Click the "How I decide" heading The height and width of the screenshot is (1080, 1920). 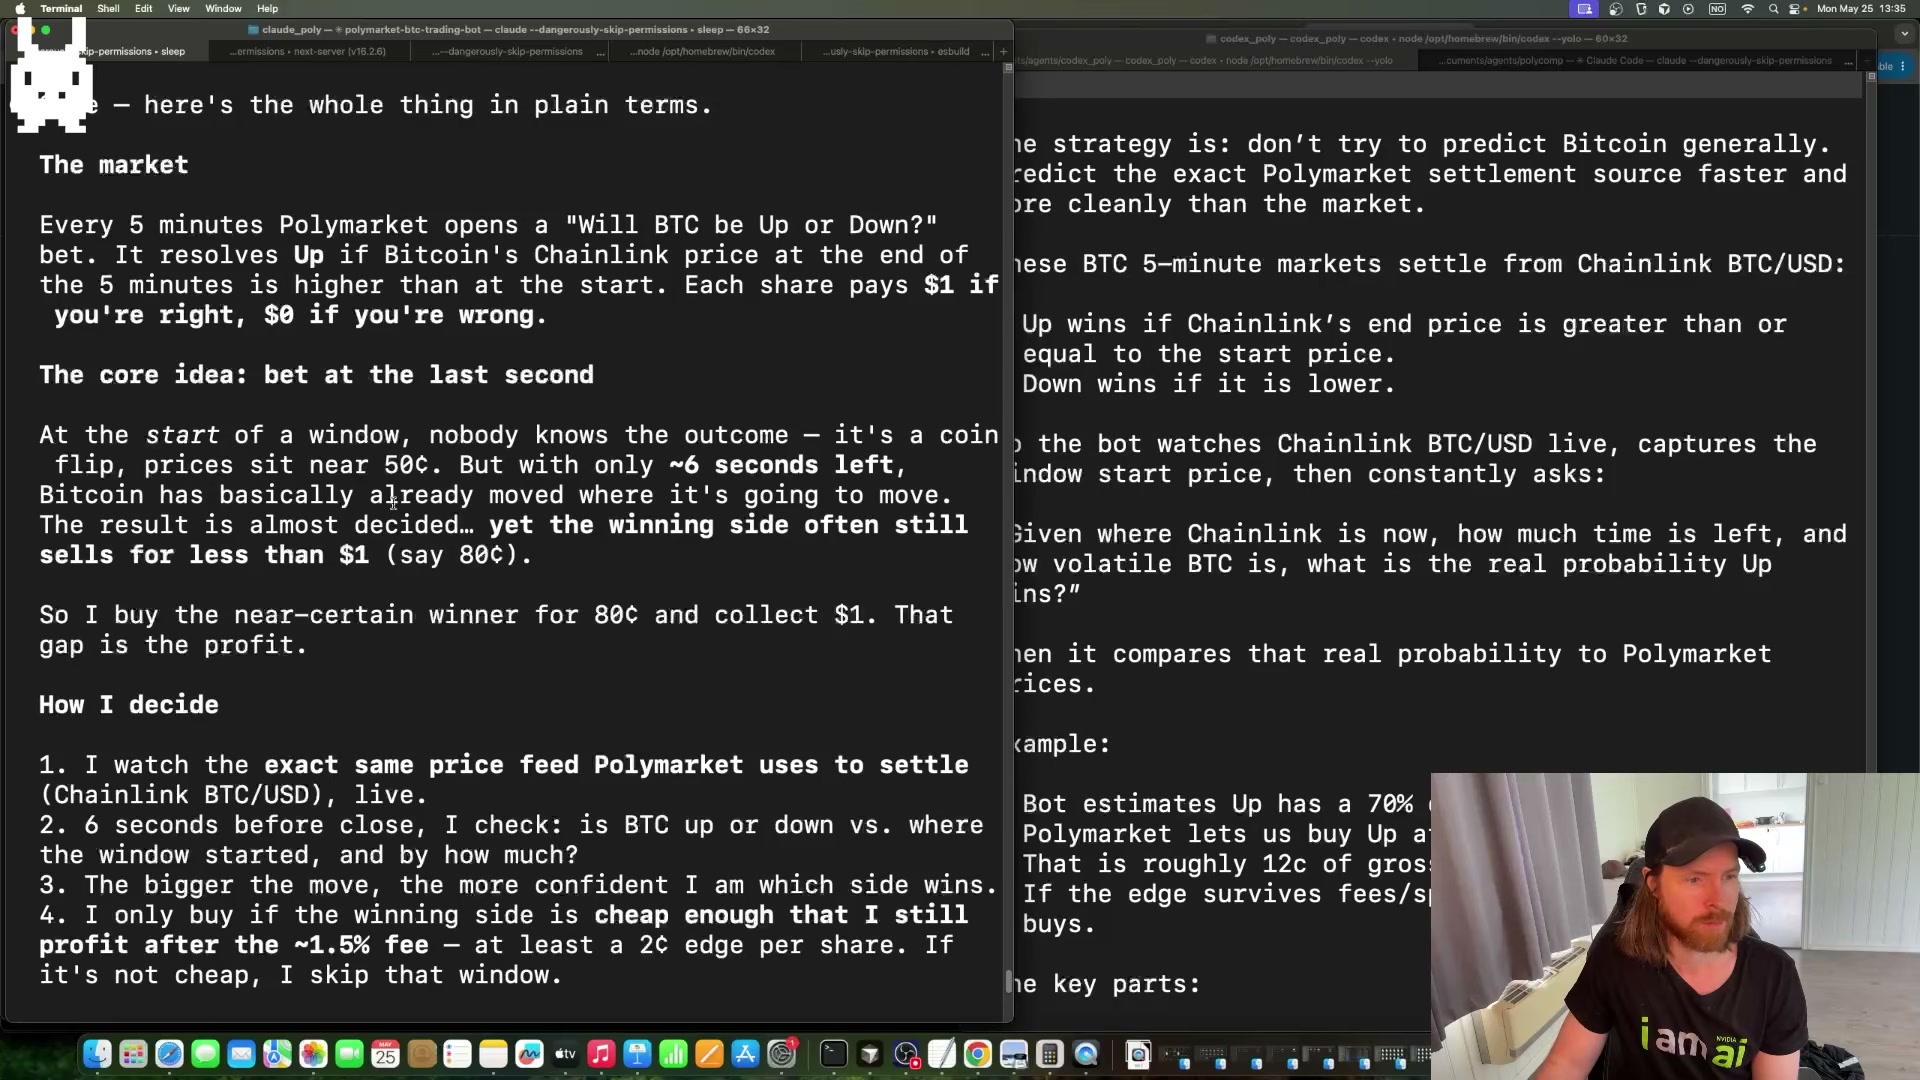tap(129, 705)
